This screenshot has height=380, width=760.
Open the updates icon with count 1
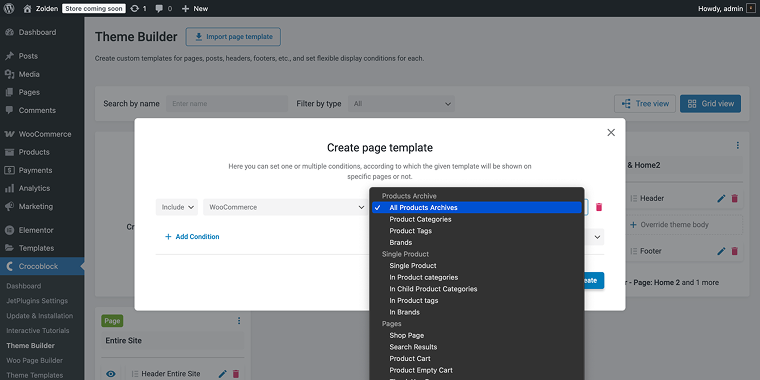(x=138, y=8)
